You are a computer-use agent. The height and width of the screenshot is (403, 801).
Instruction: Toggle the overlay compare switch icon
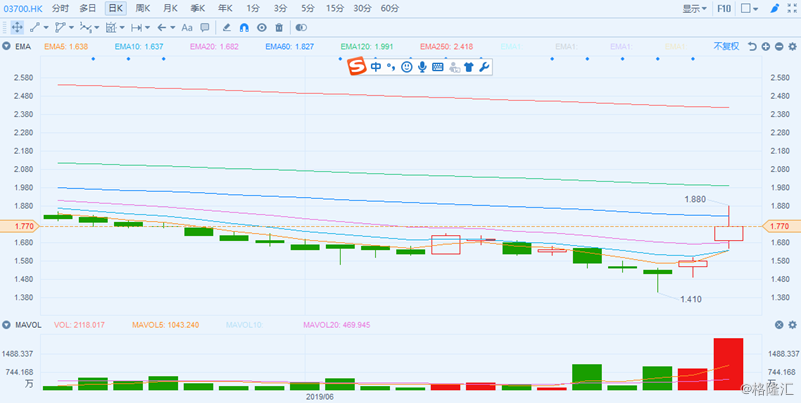[301, 27]
